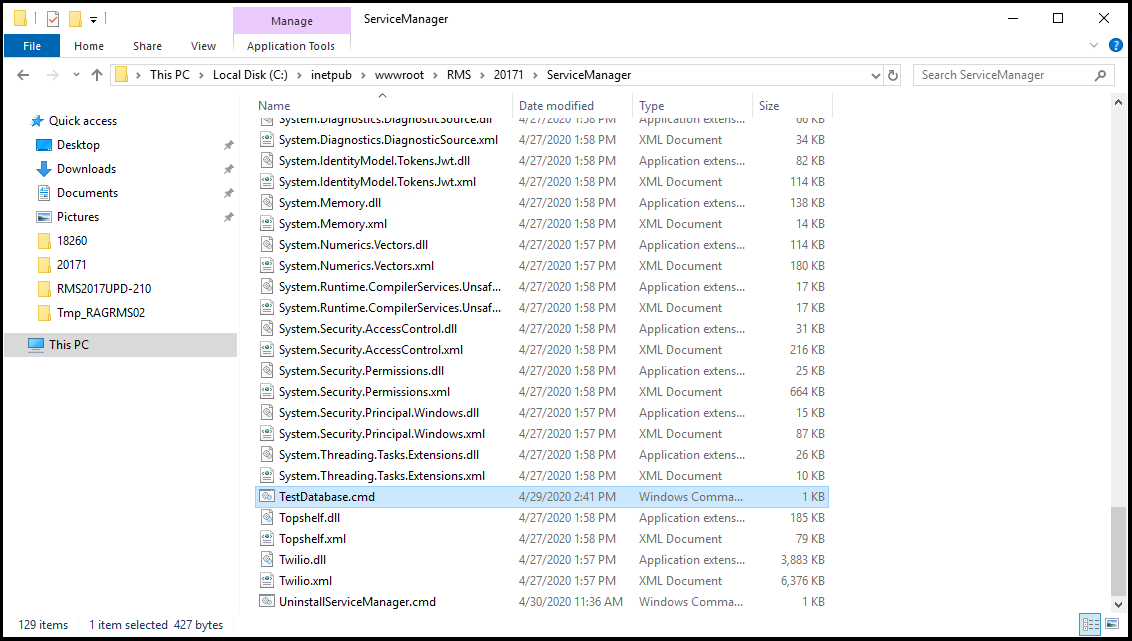This screenshot has height=641, width=1132.
Task: Open Customize Quick Access Toolbar dropdown
Action: click(x=93, y=19)
